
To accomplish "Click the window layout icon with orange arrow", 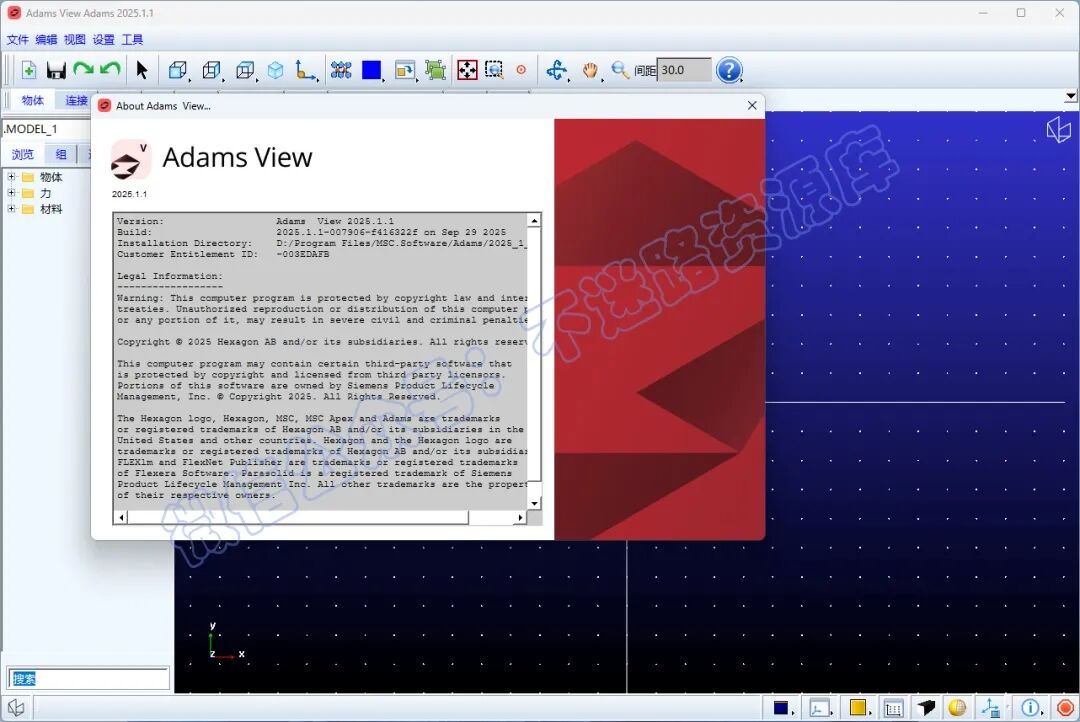I will tap(405, 70).
